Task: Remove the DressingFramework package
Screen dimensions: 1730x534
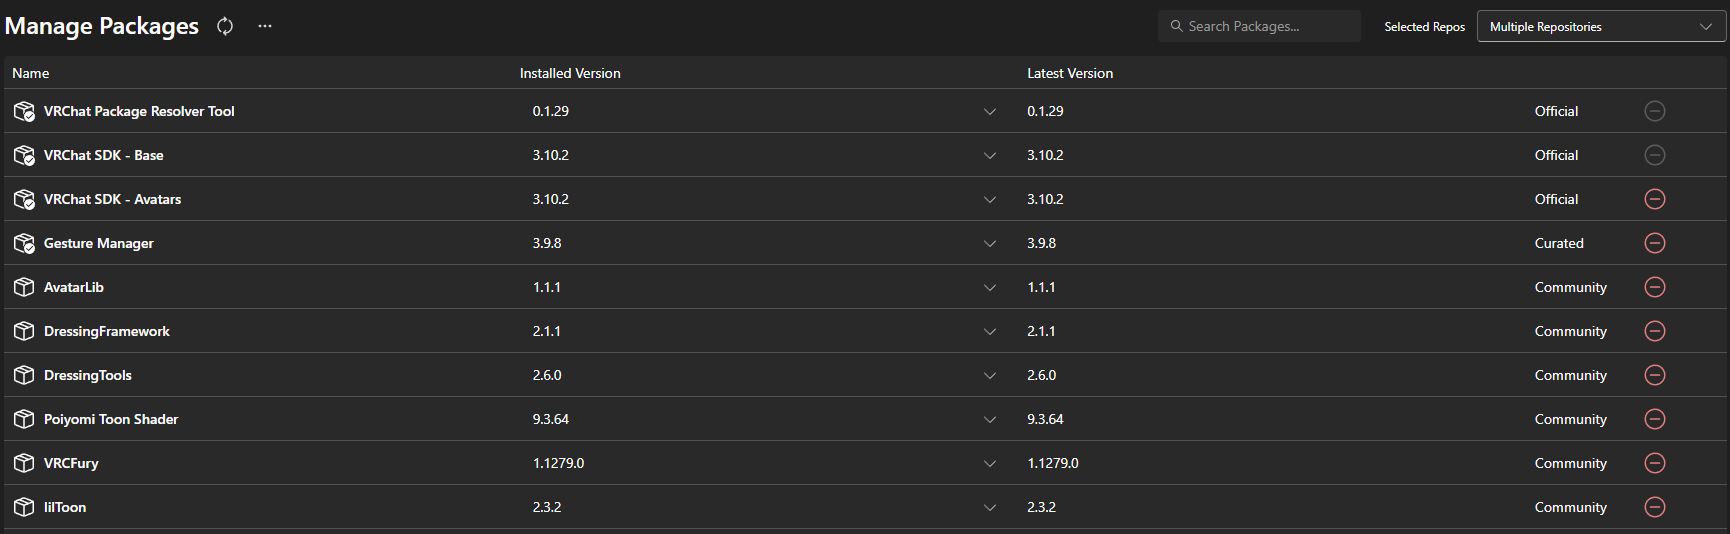Action: point(1655,331)
